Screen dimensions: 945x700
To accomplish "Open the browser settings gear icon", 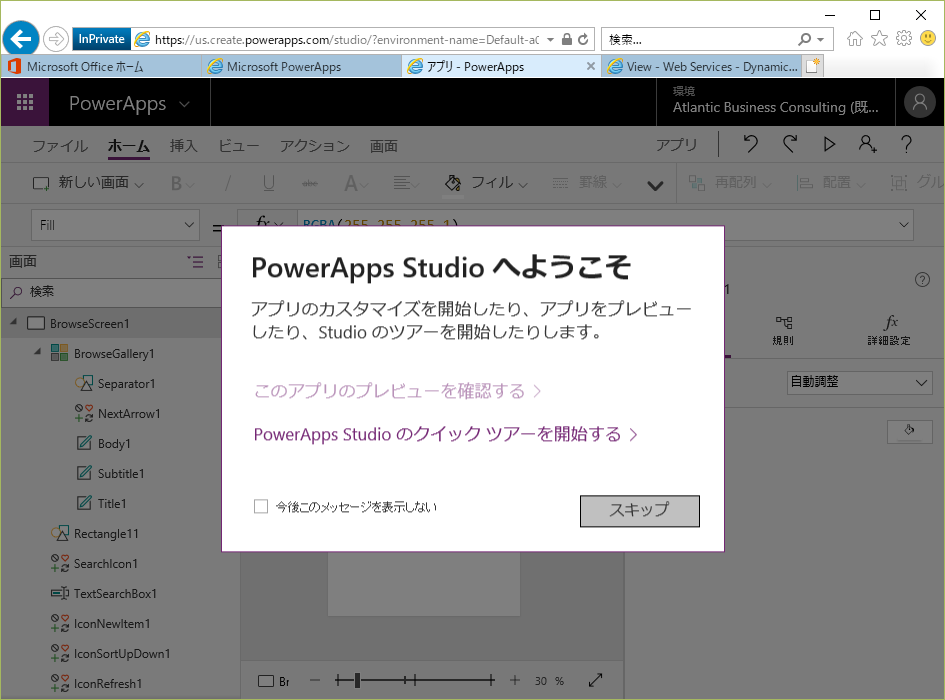I will [x=904, y=39].
